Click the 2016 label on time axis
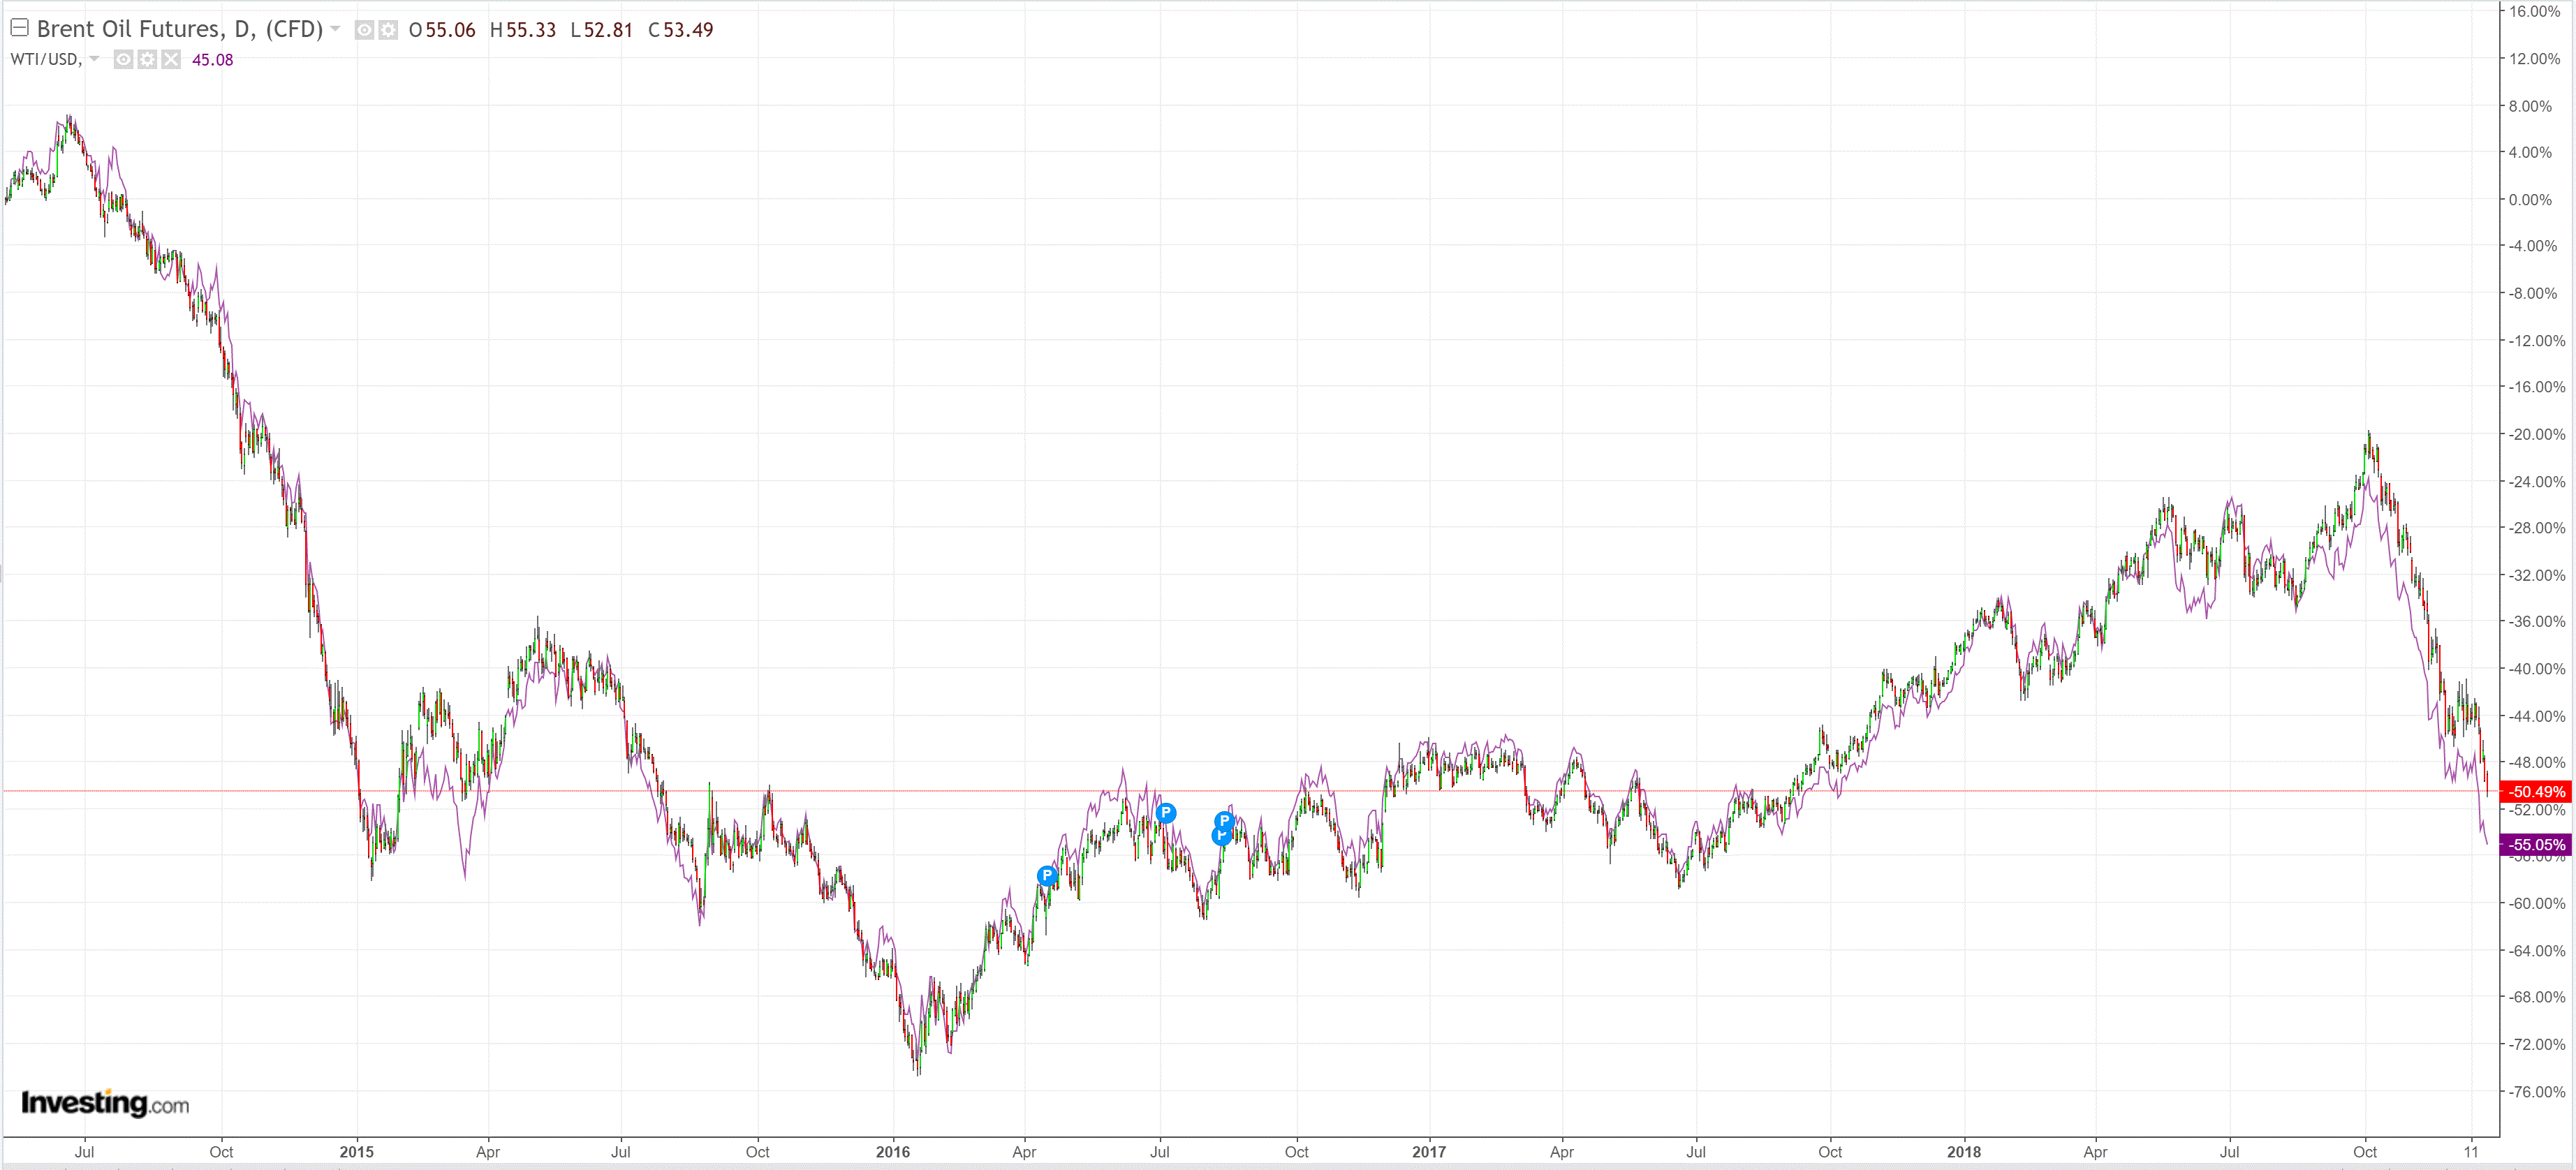Viewport: 2576px width, 1170px height. tap(892, 1152)
